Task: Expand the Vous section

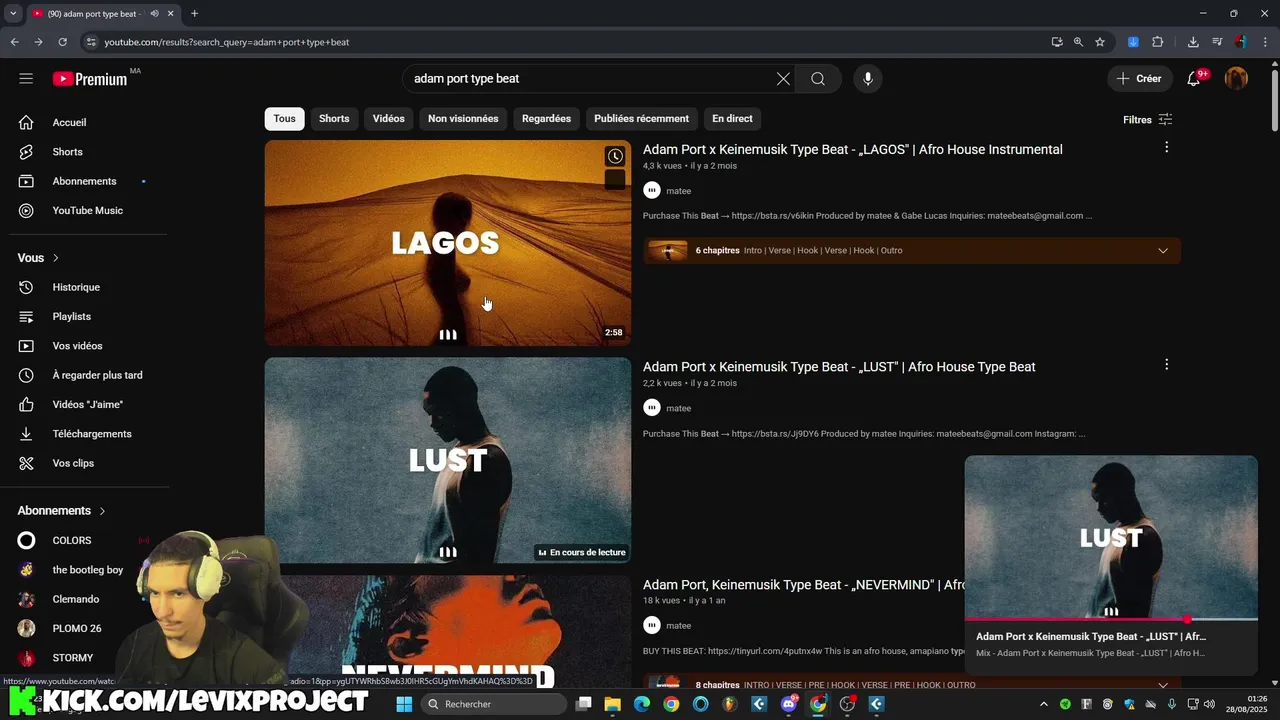Action: point(38,258)
